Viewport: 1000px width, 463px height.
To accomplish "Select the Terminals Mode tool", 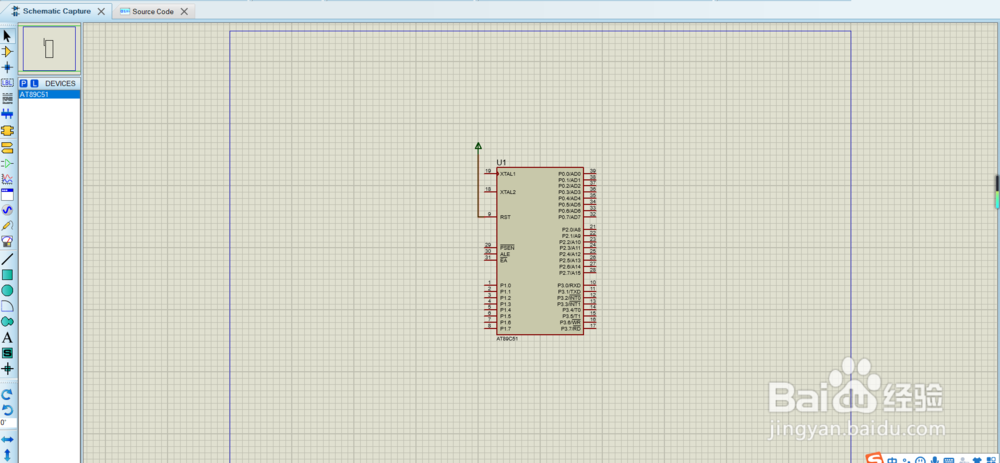I will point(8,148).
